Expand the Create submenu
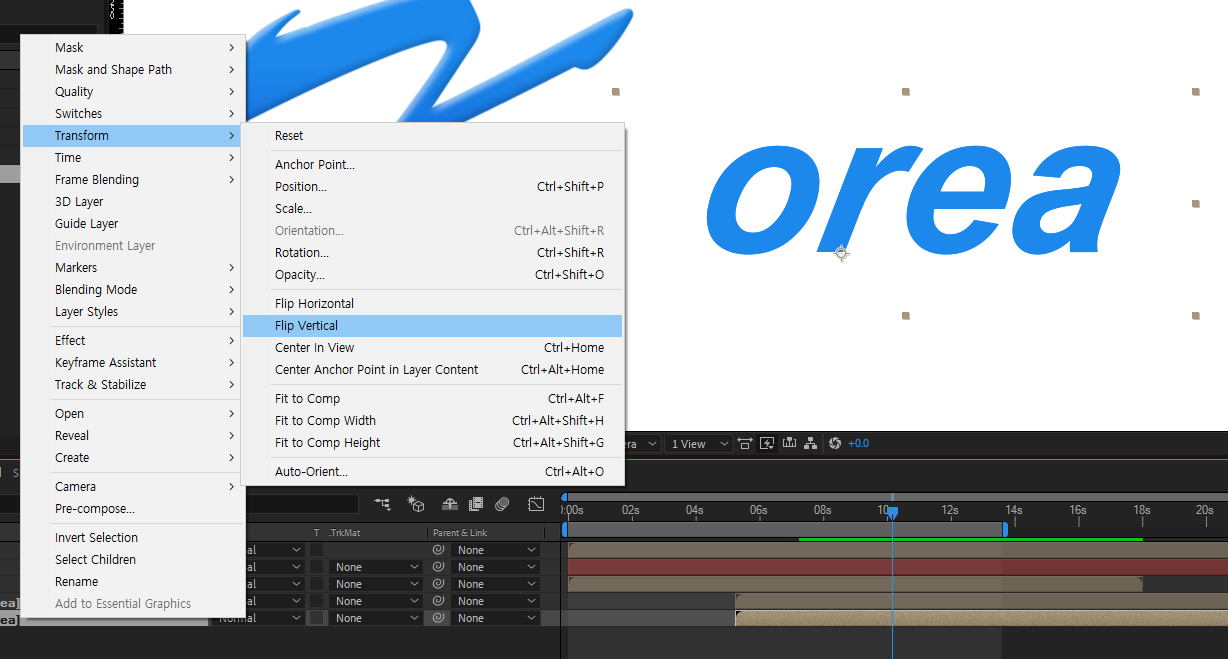Screen dimensions: 1228x659 tap(133, 457)
